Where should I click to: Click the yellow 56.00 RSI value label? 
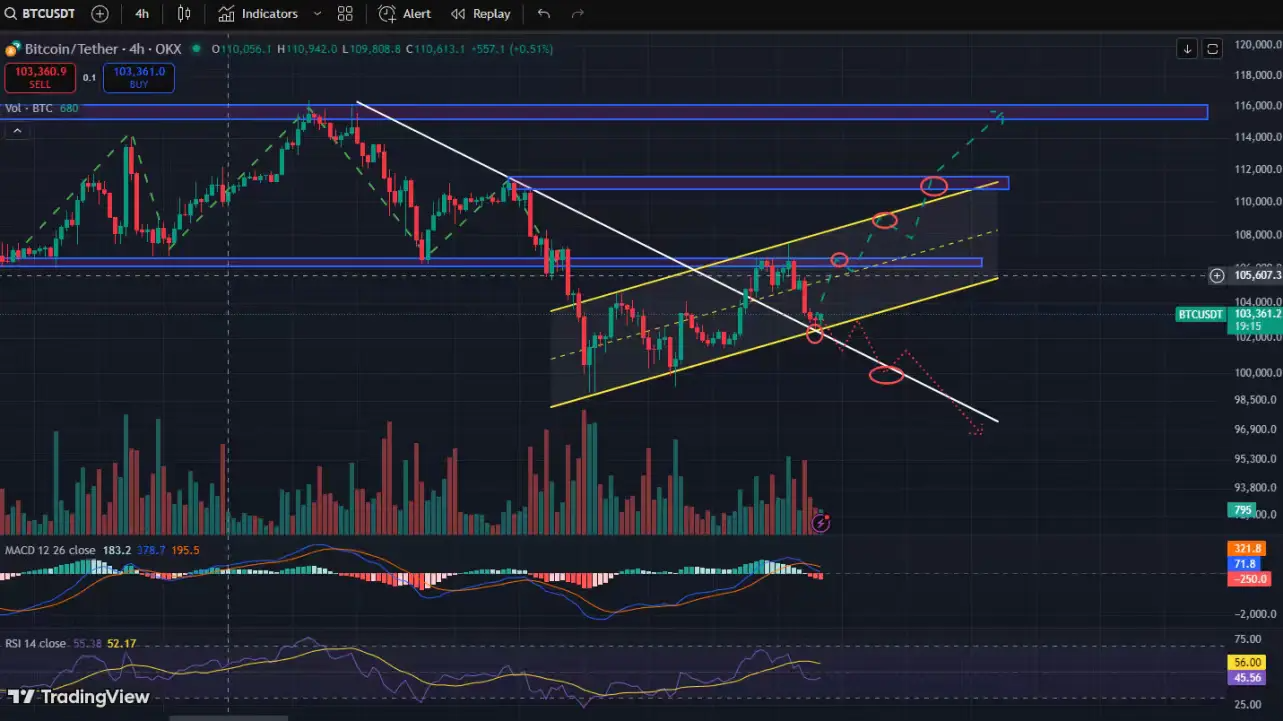[1245, 662]
